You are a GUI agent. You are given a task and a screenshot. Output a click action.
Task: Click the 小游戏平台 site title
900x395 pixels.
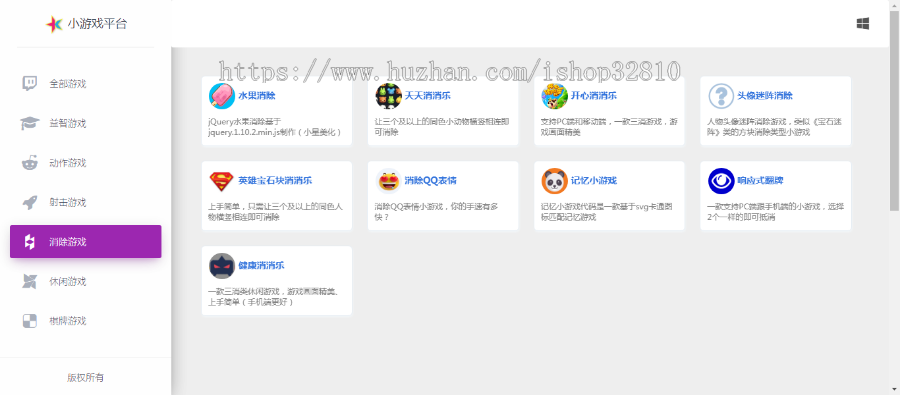tap(97, 24)
